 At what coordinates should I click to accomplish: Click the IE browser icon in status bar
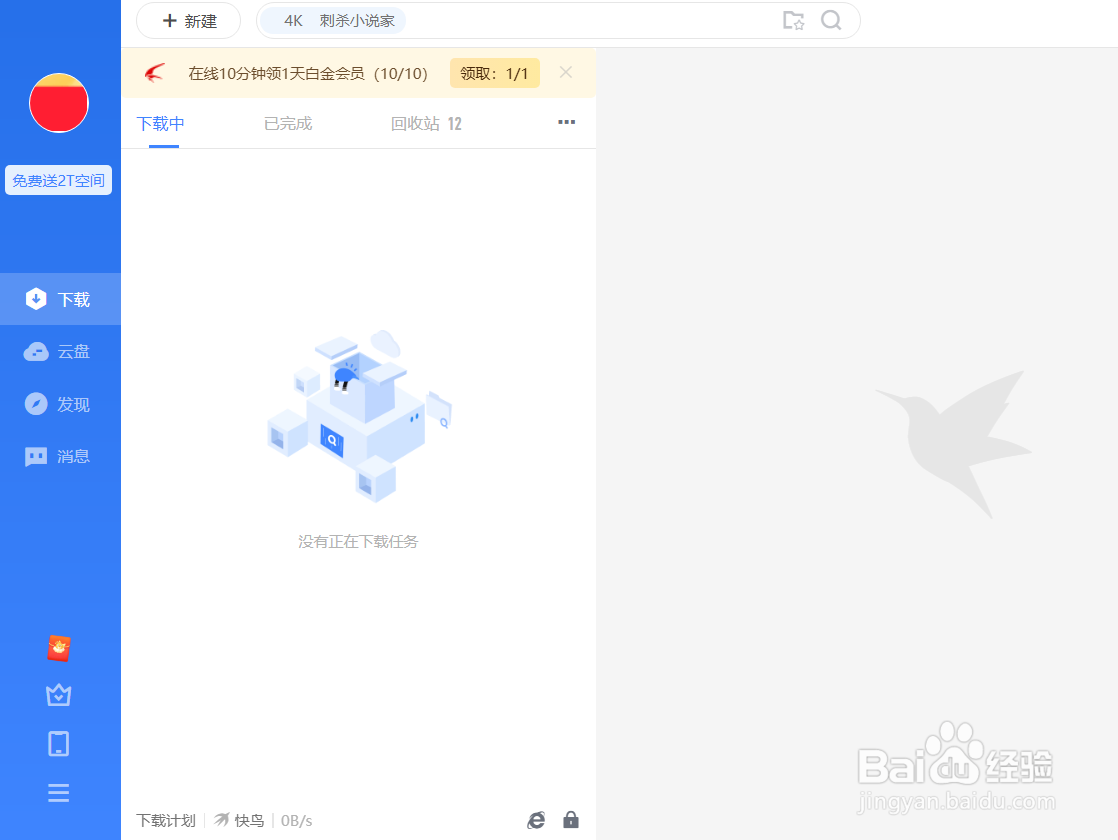pos(536,819)
